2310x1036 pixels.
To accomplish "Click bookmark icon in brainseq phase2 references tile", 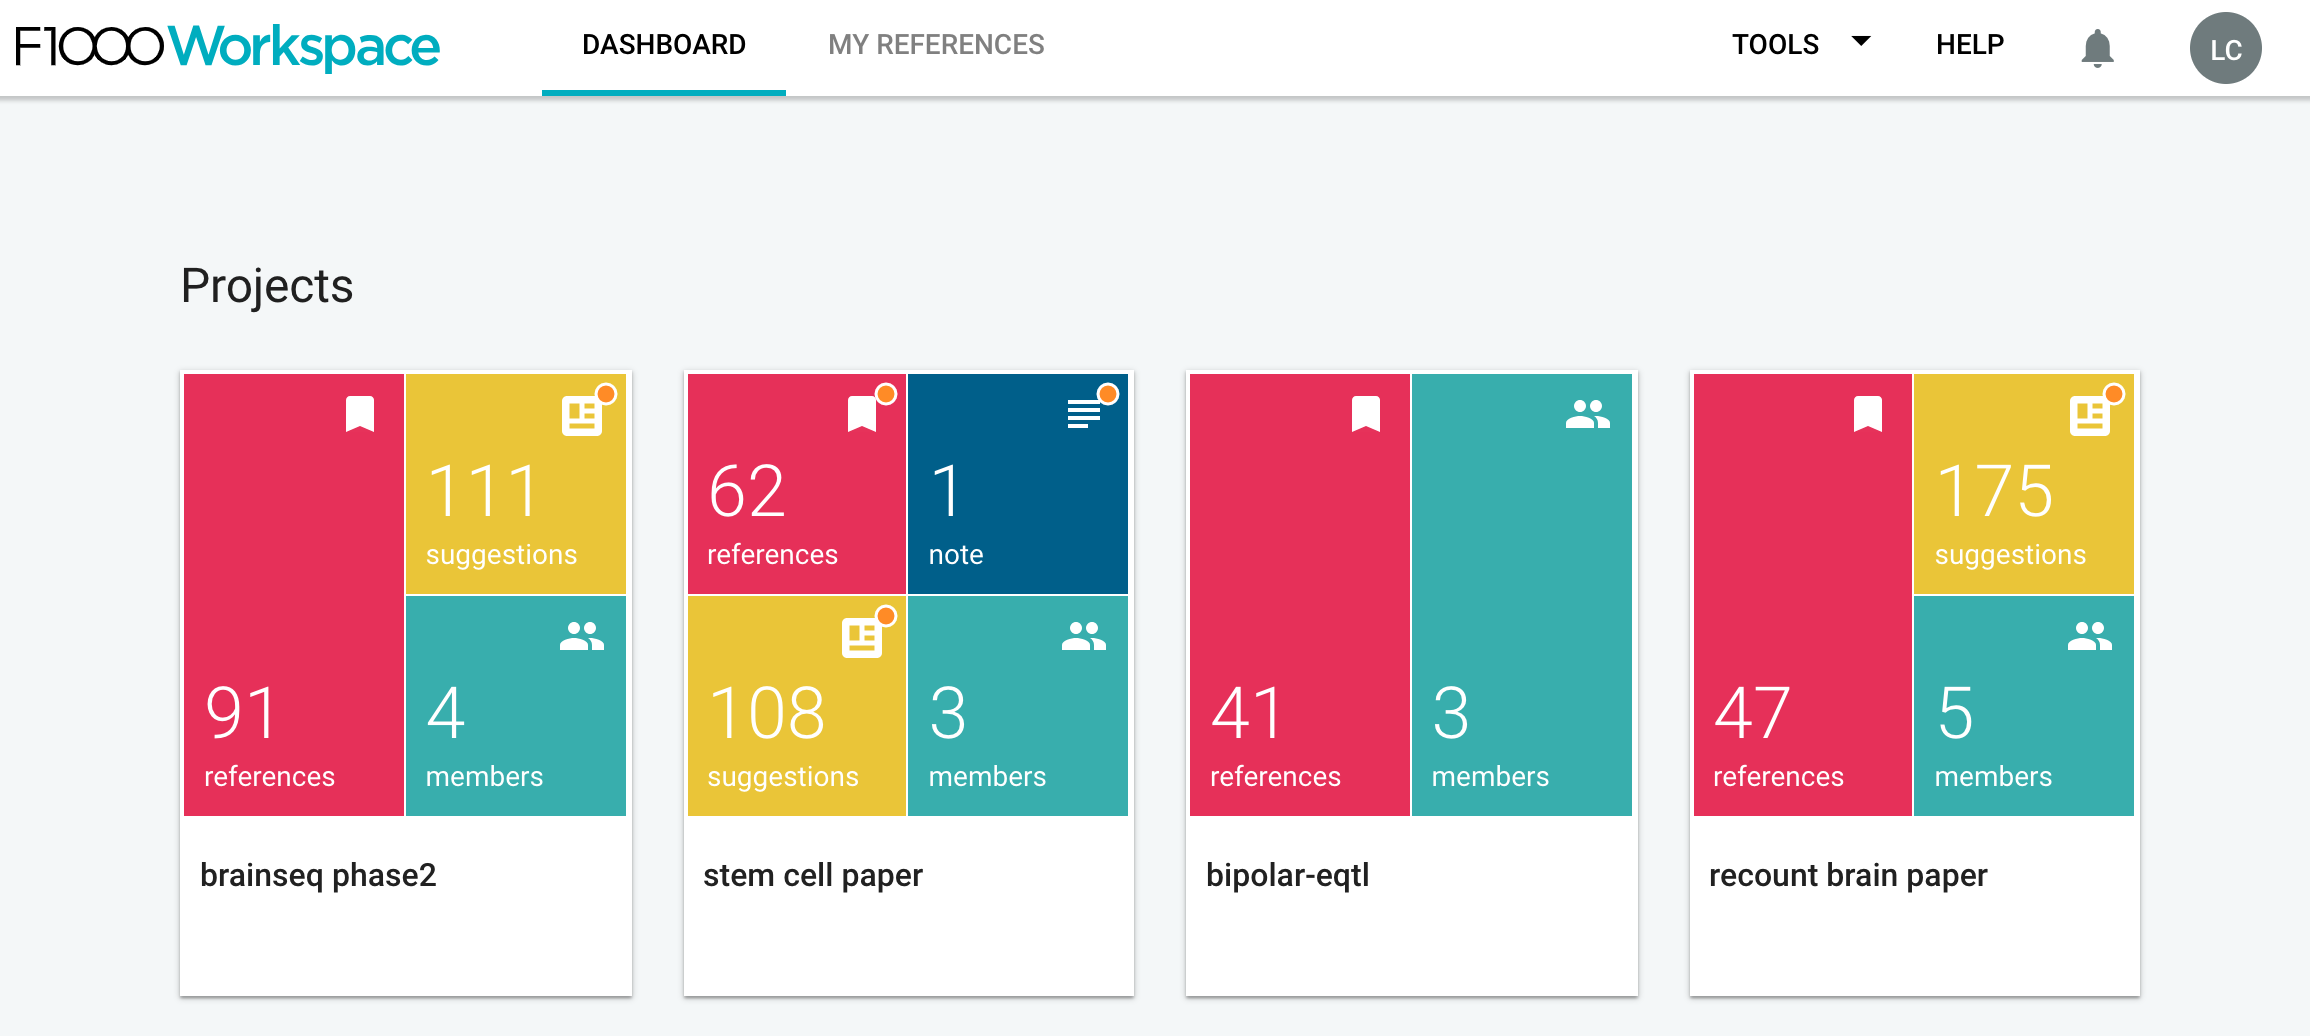I will tap(360, 414).
